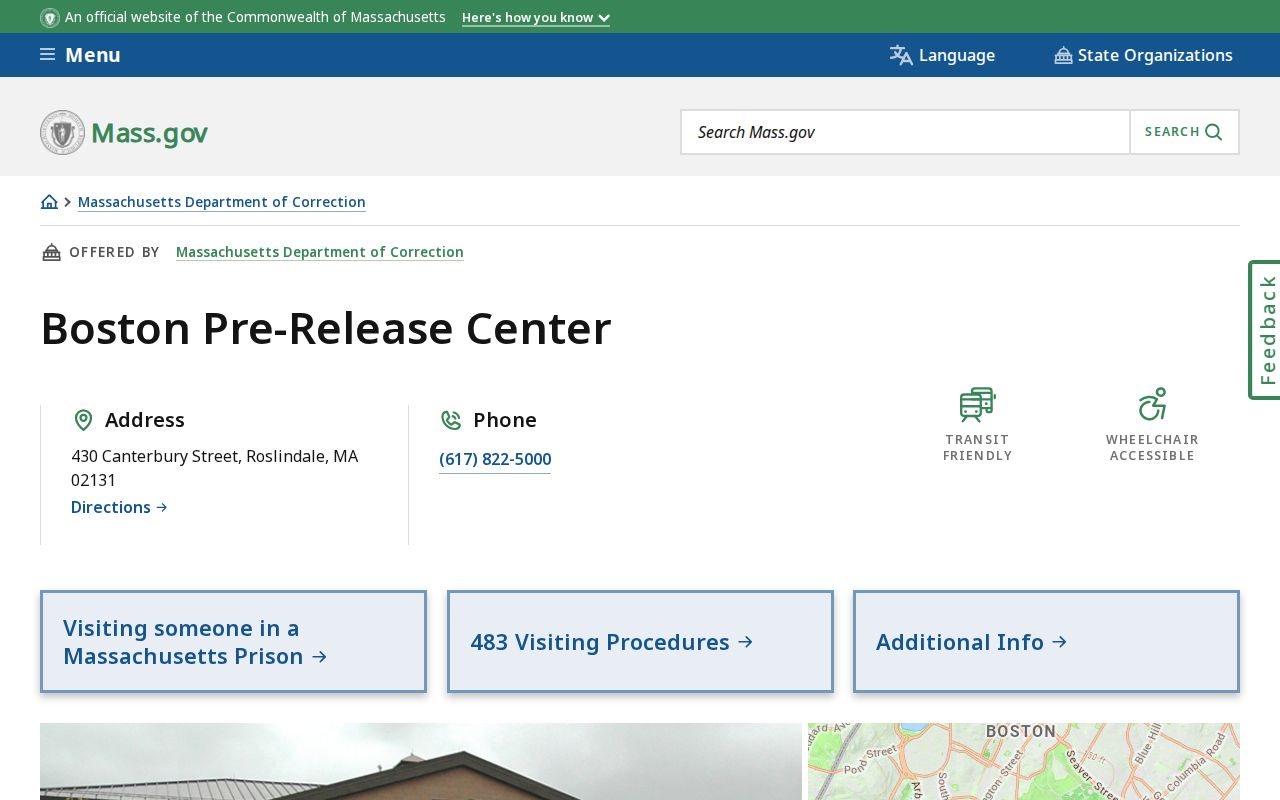Focus the Search Mass.gov input field
Image resolution: width=1280 pixels, height=800 pixels.
coord(905,132)
